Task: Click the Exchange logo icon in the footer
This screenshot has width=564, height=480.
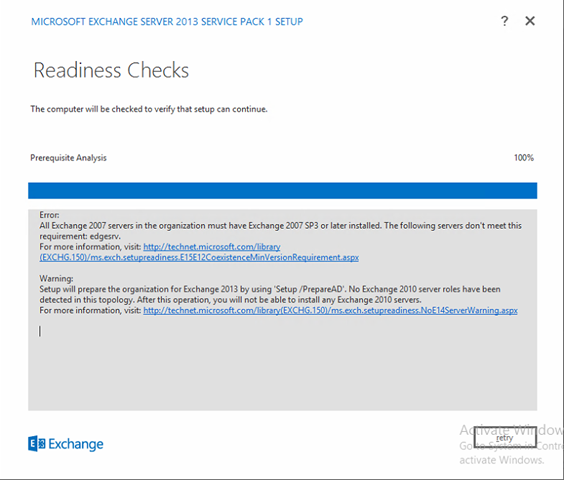Action: (37, 444)
